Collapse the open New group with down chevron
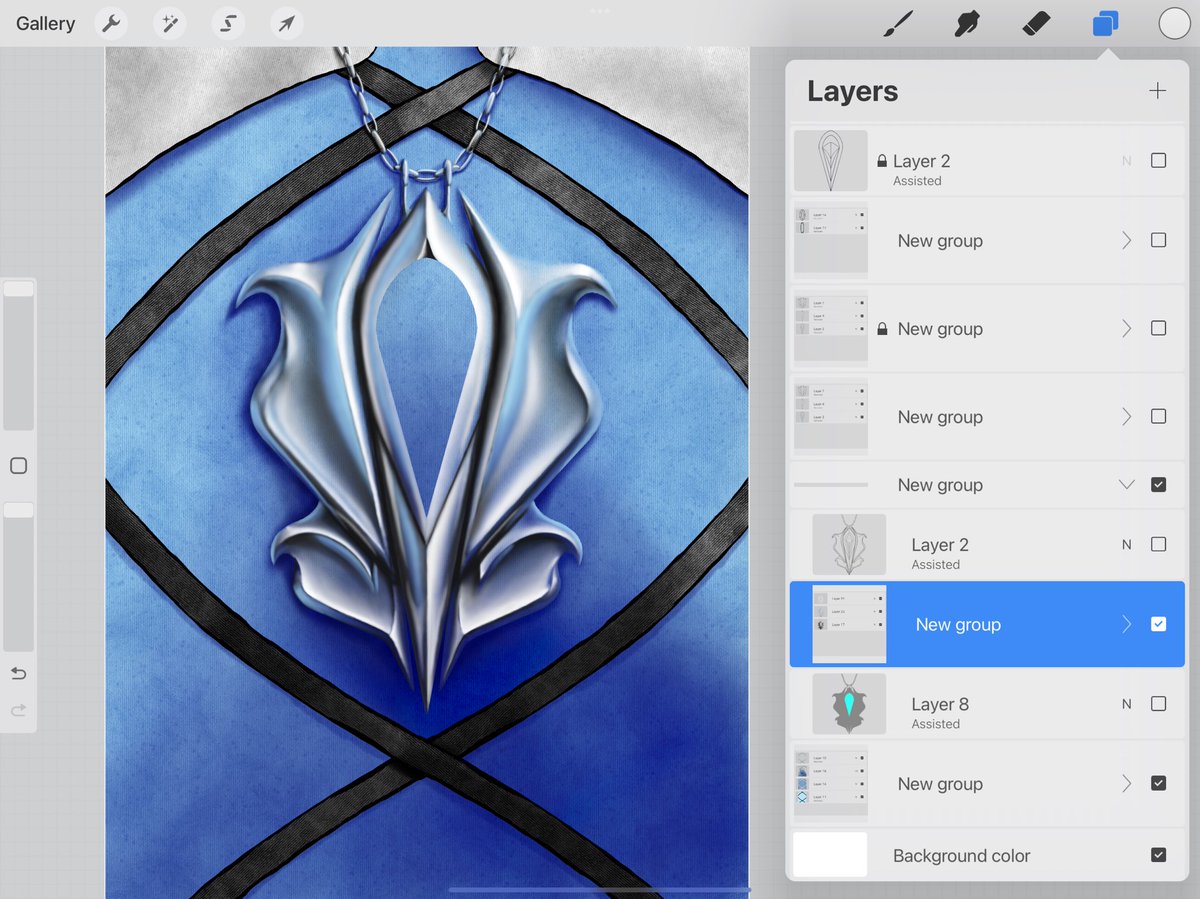This screenshot has width=1200, height=899. (1127, 485)
